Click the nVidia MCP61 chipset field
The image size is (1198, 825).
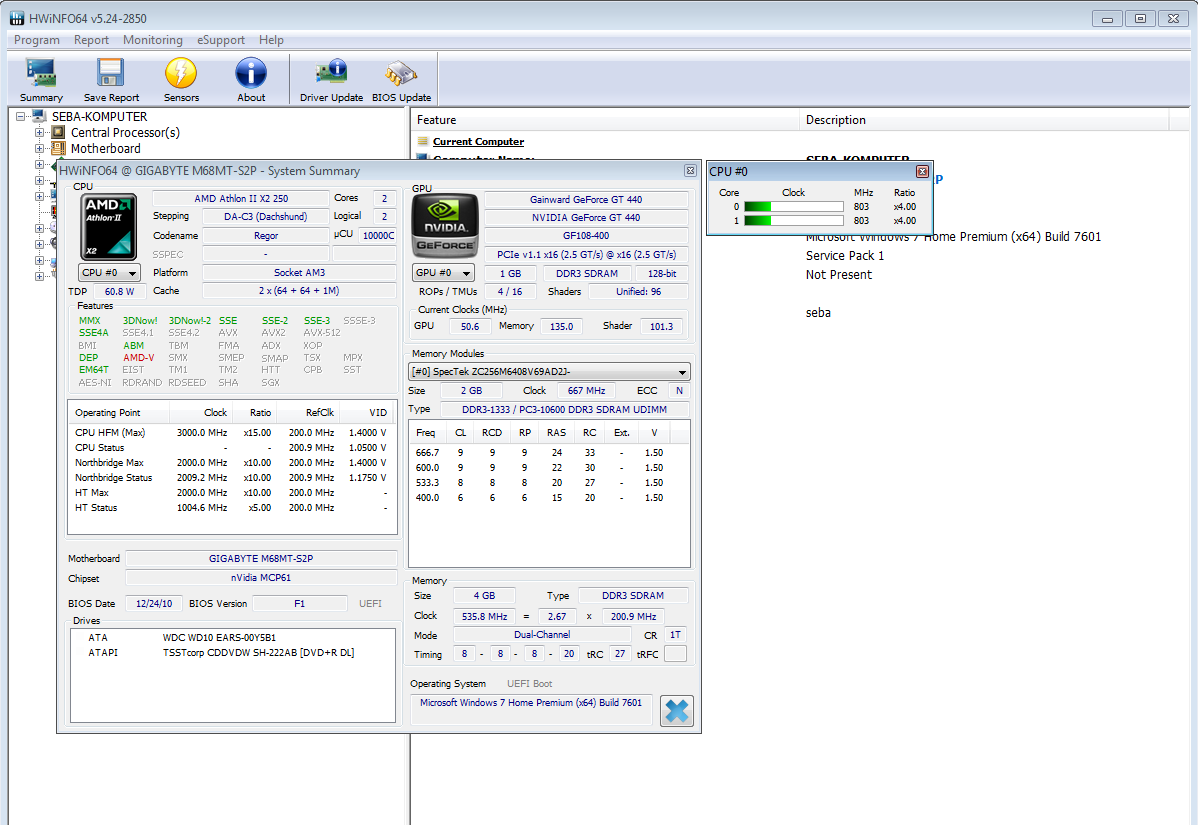tap(261, 578)
